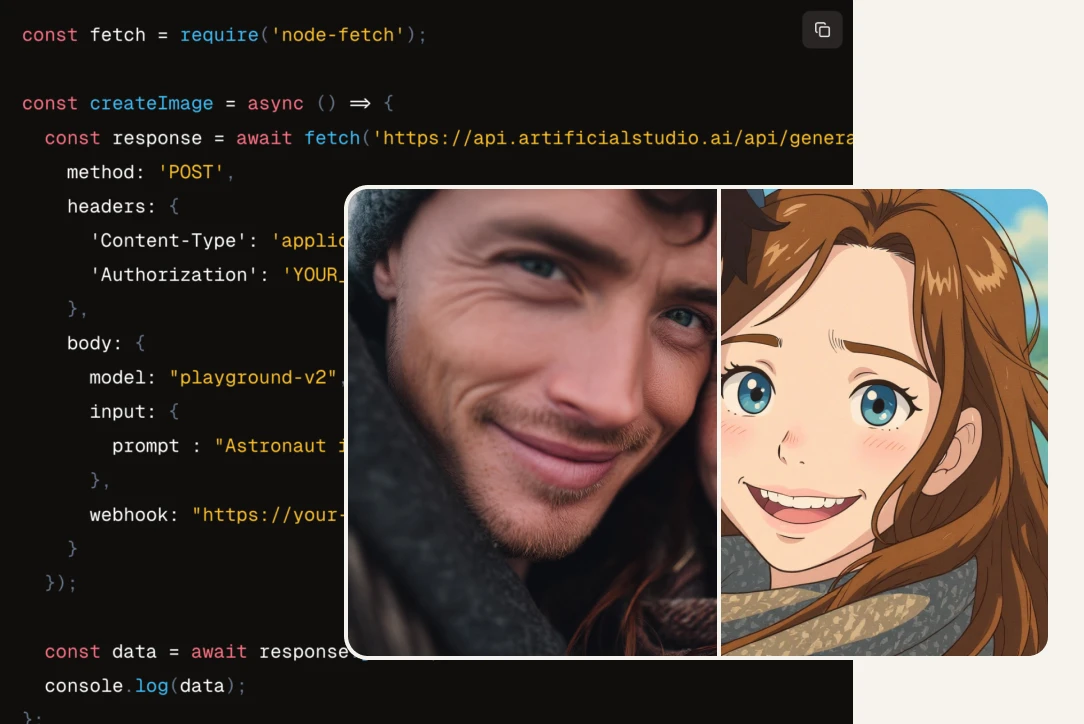Click the body key in code
1084x724 pixels.
coord(90,343)
